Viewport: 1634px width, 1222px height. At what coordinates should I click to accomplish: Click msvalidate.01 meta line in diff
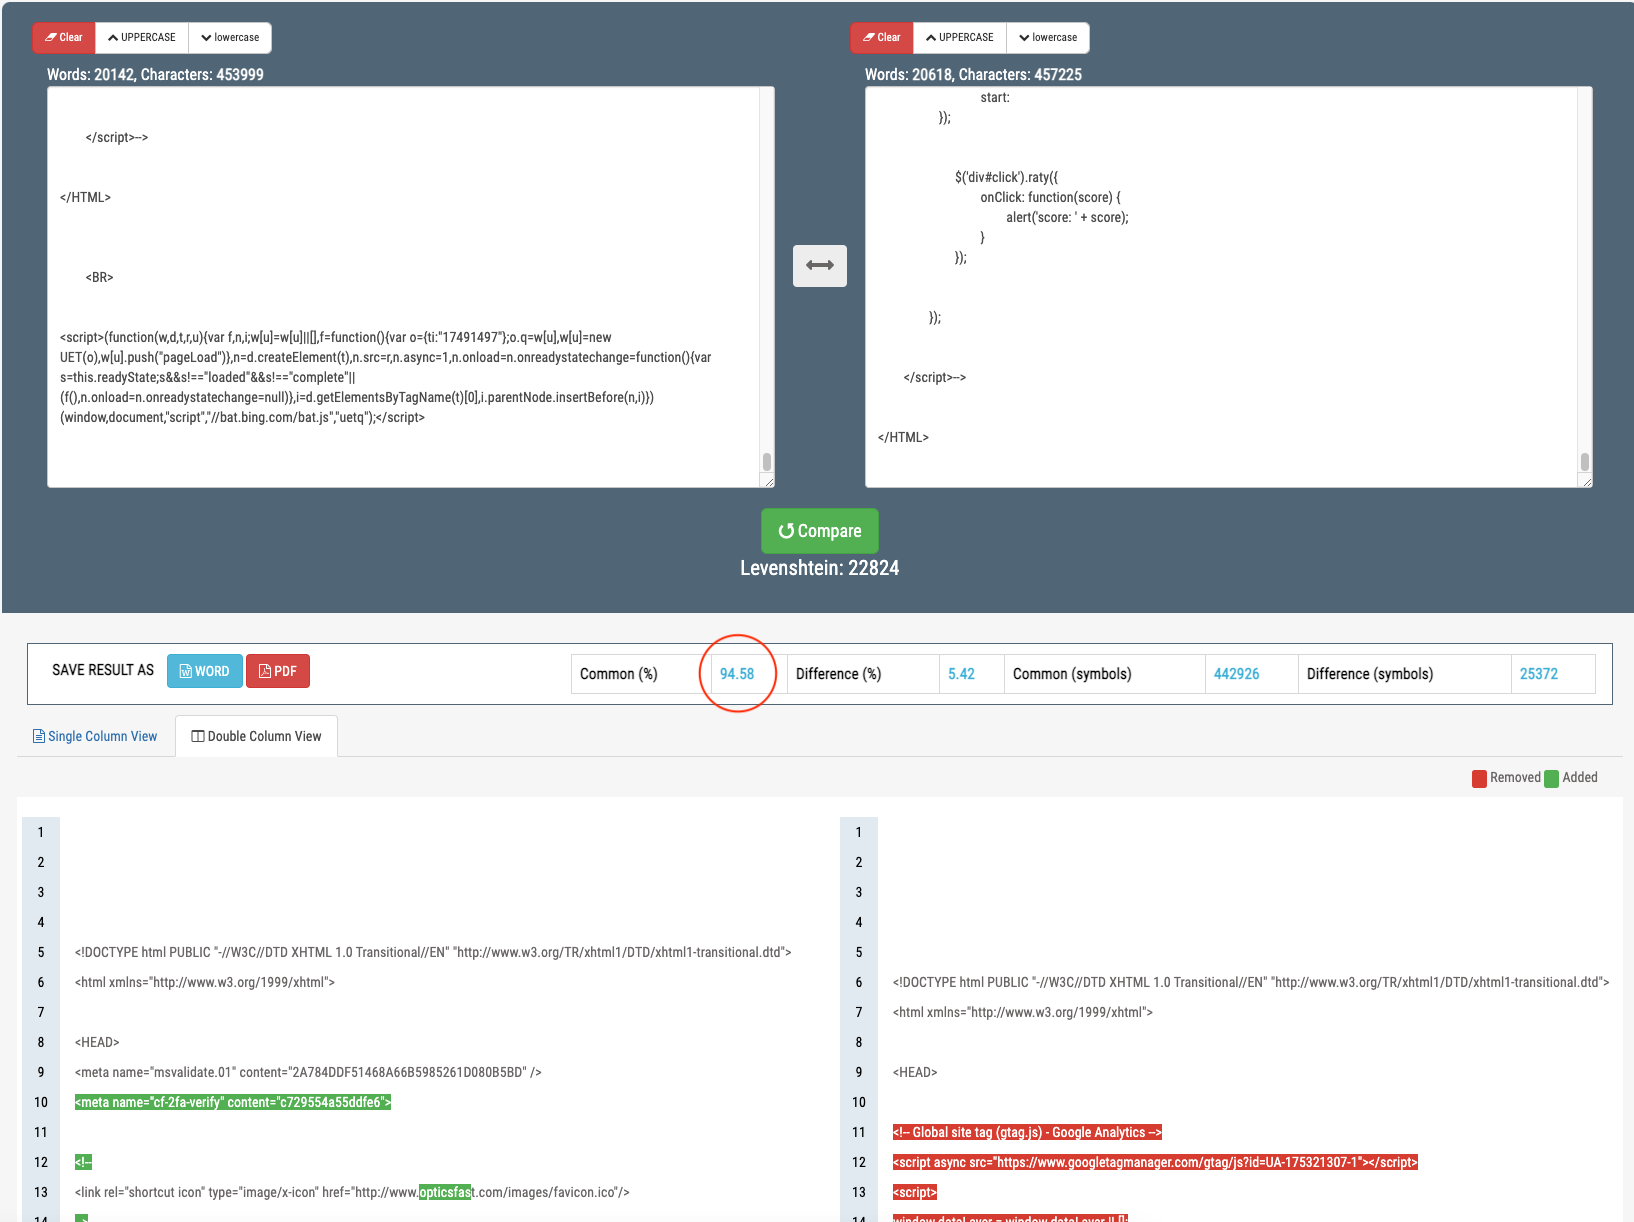[x=308, y=1072]
